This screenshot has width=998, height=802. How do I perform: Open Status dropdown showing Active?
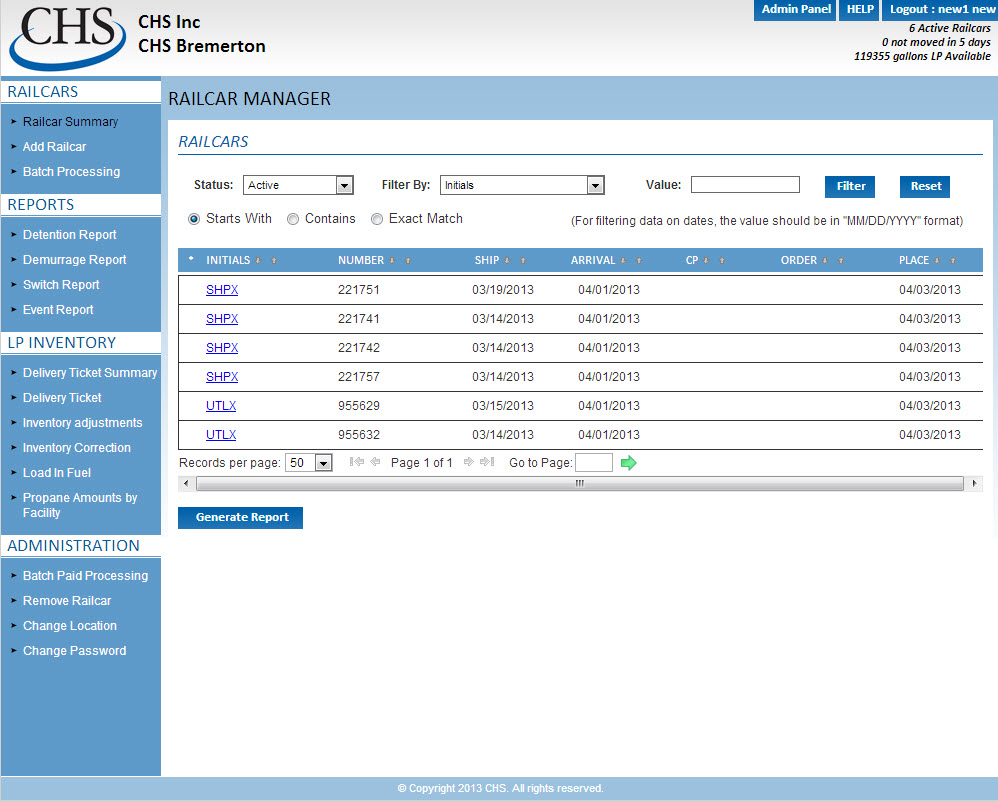pyautogui.click(x=298, y=185)
